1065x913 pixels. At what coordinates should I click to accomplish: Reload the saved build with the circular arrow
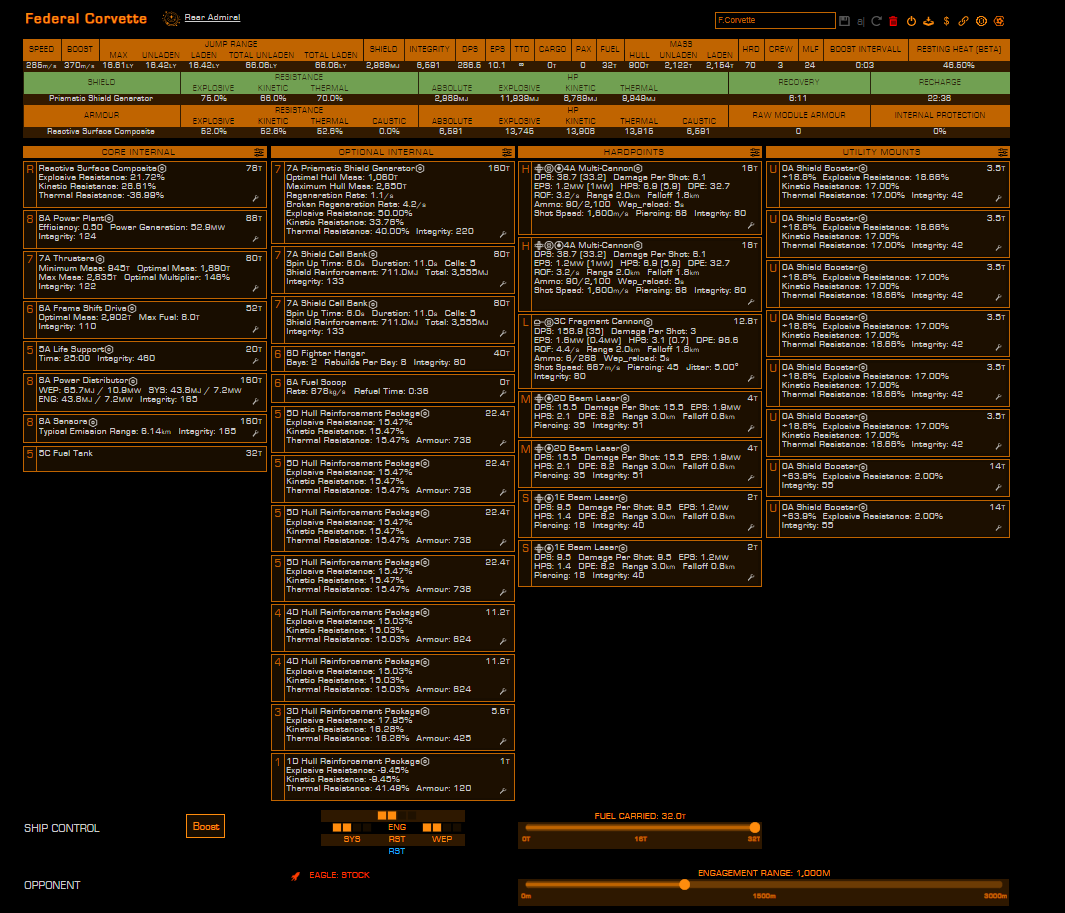876,21
